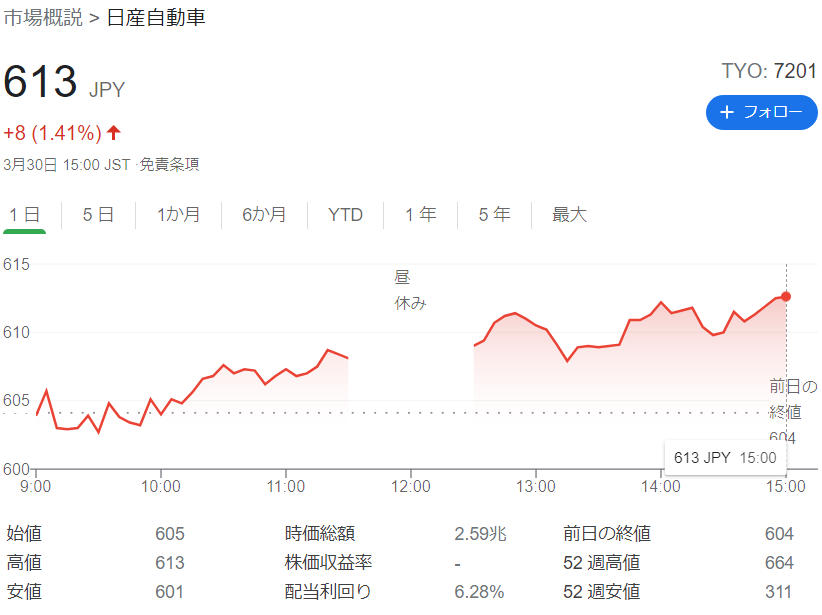Switch to the 1か月 range tab
This screenshot has width=822, height=615.
pyautogui.click(x=178, y=215)
